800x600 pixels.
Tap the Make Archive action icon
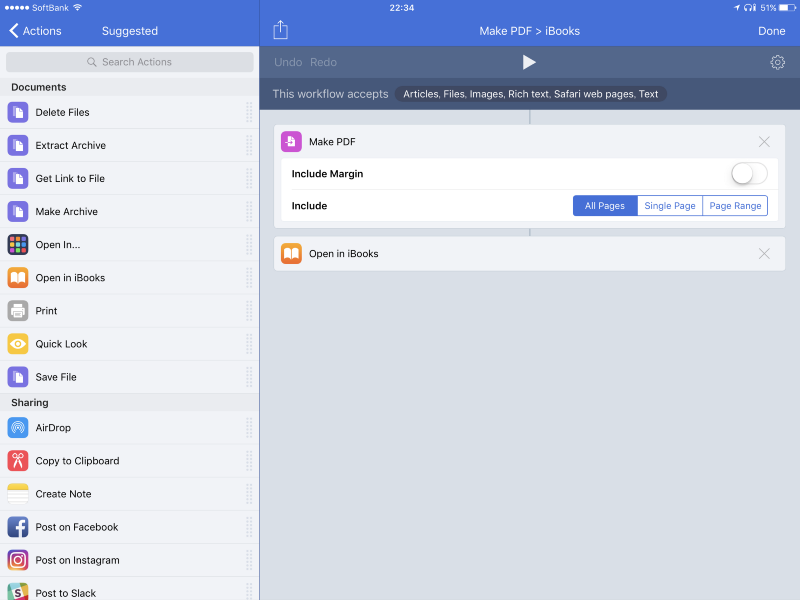[x=18, y=212]
